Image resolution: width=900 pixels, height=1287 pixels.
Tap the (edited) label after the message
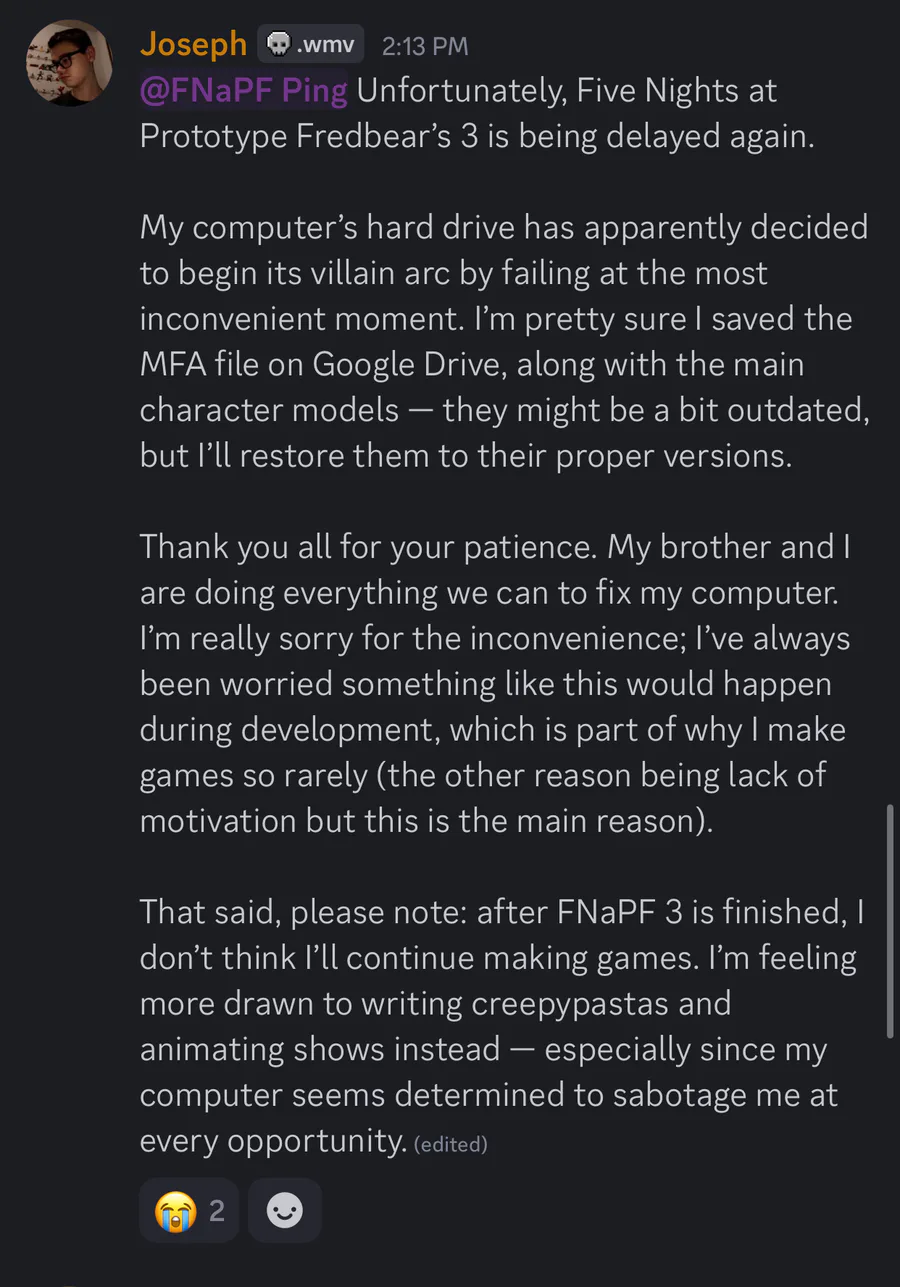450,1144
